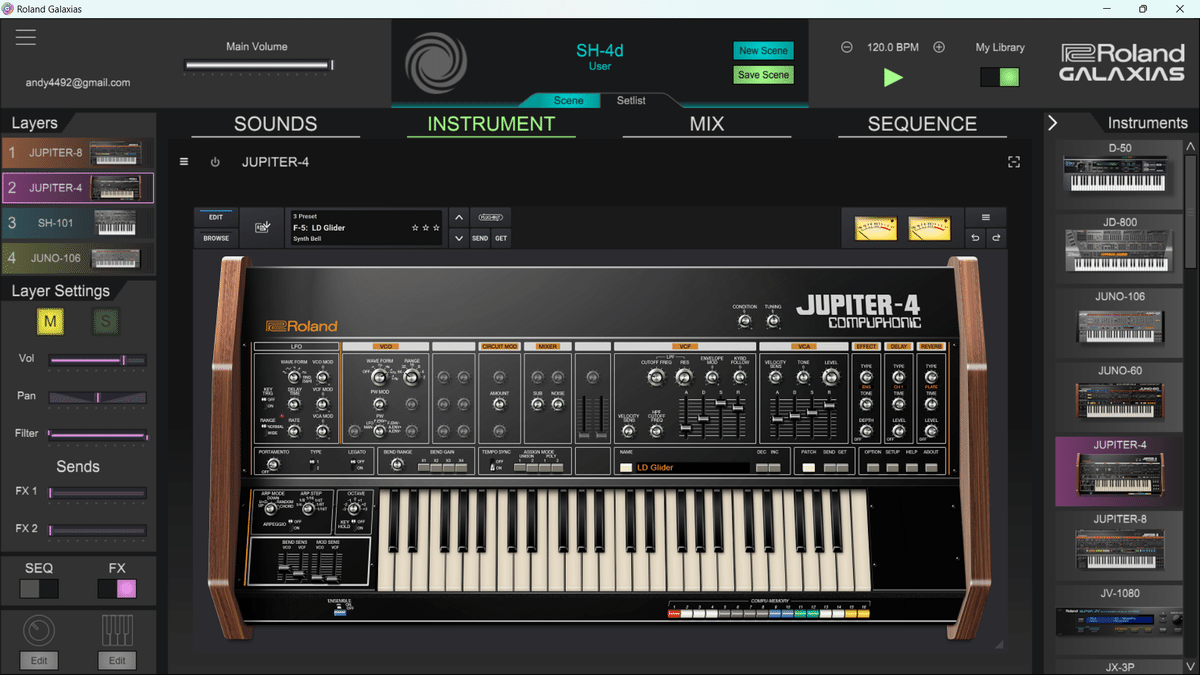The height and width of the screenshot is (675, 1200).
Task: Toggle the My Library switch
Action: tap(999, 77)
